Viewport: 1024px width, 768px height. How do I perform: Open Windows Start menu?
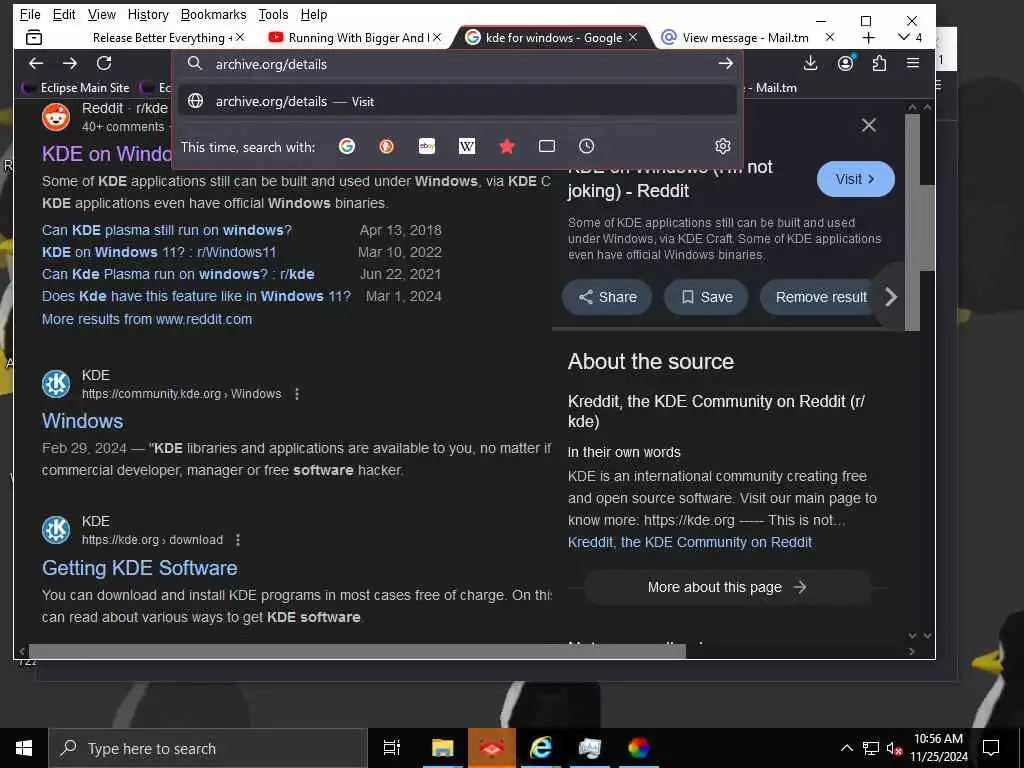point(24,748)
